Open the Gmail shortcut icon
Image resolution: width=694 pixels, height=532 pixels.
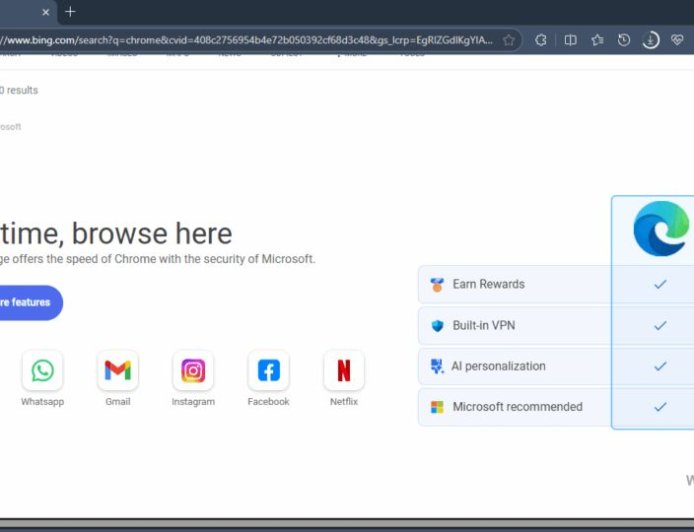pyautogui.click(x=118, y=370)
